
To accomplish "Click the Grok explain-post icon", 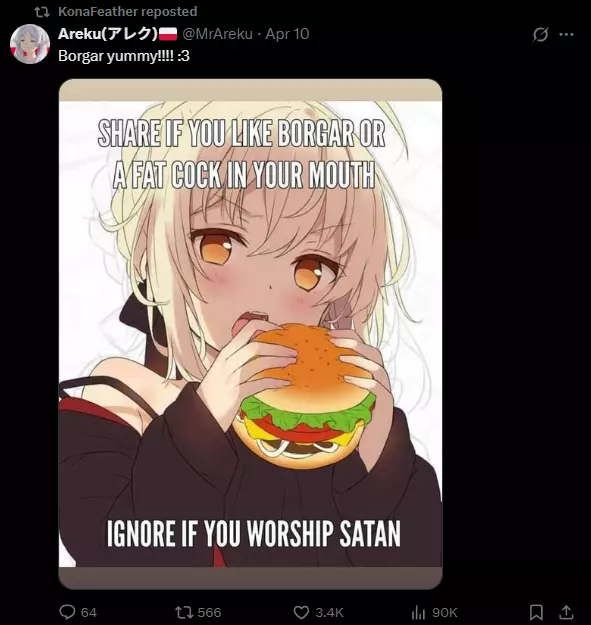I will 540,34.
